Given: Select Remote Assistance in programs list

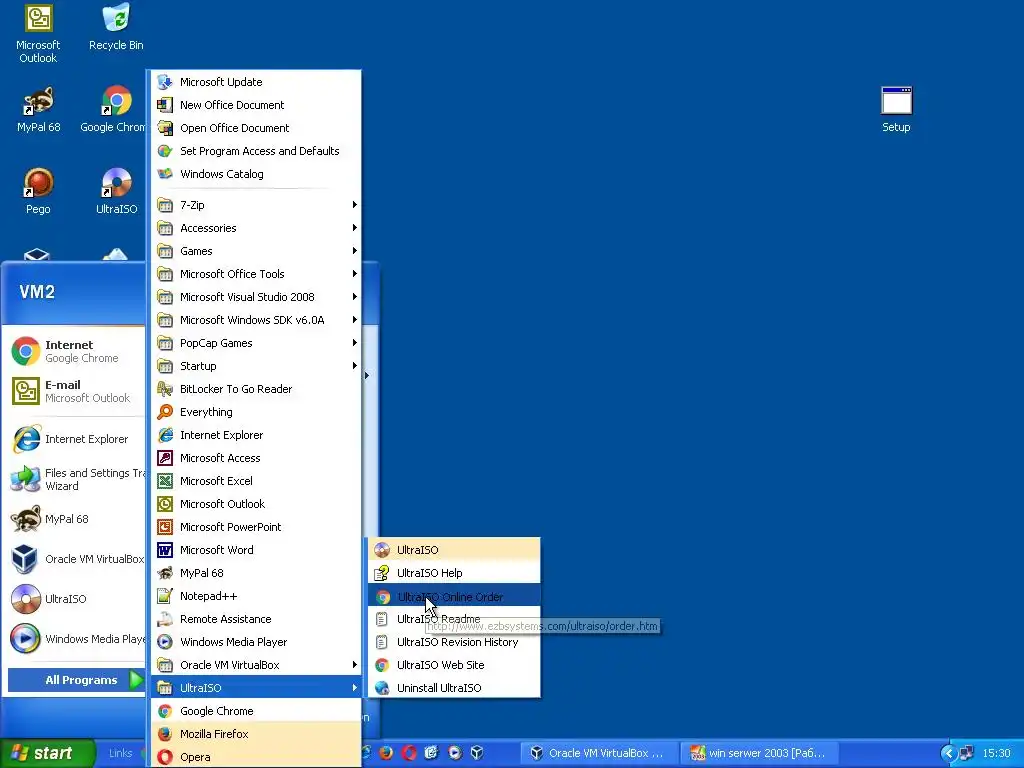Looking at the screenshot, I should point(257,619).
